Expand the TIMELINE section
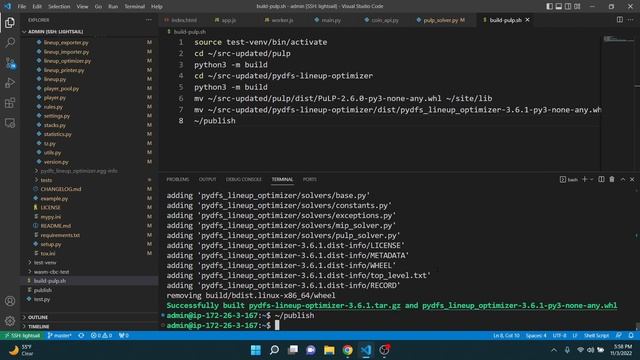The width and height of the screenshot is (640, 360). point(39,327)
